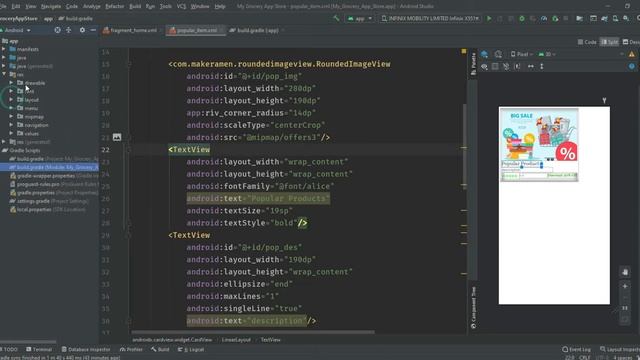Switch editor to Code view mode

click(x=587, y=42)
